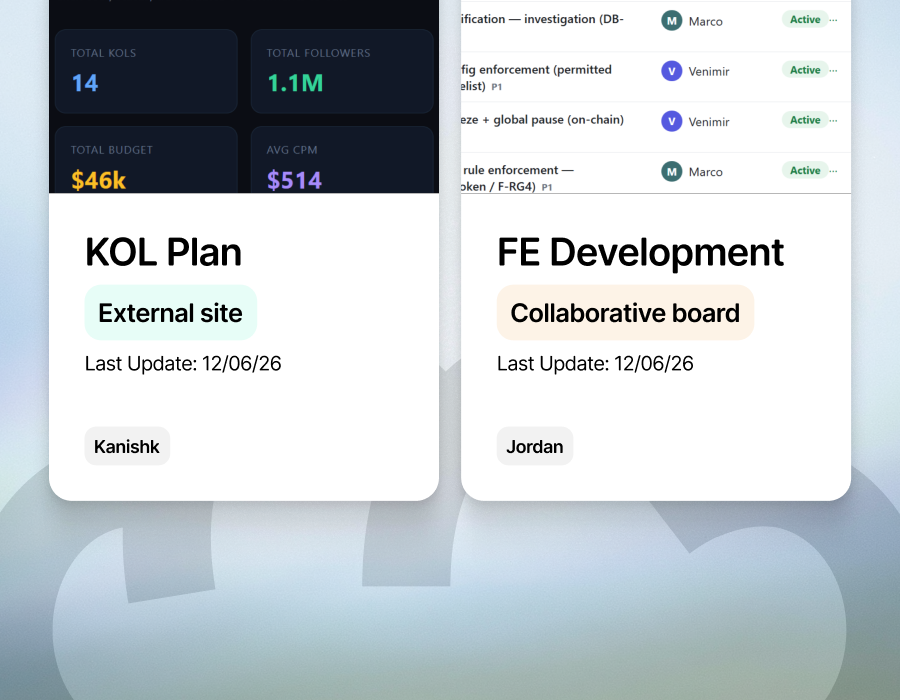
Task: Click the 'rule enforcement —' task text
Action: 518,170
